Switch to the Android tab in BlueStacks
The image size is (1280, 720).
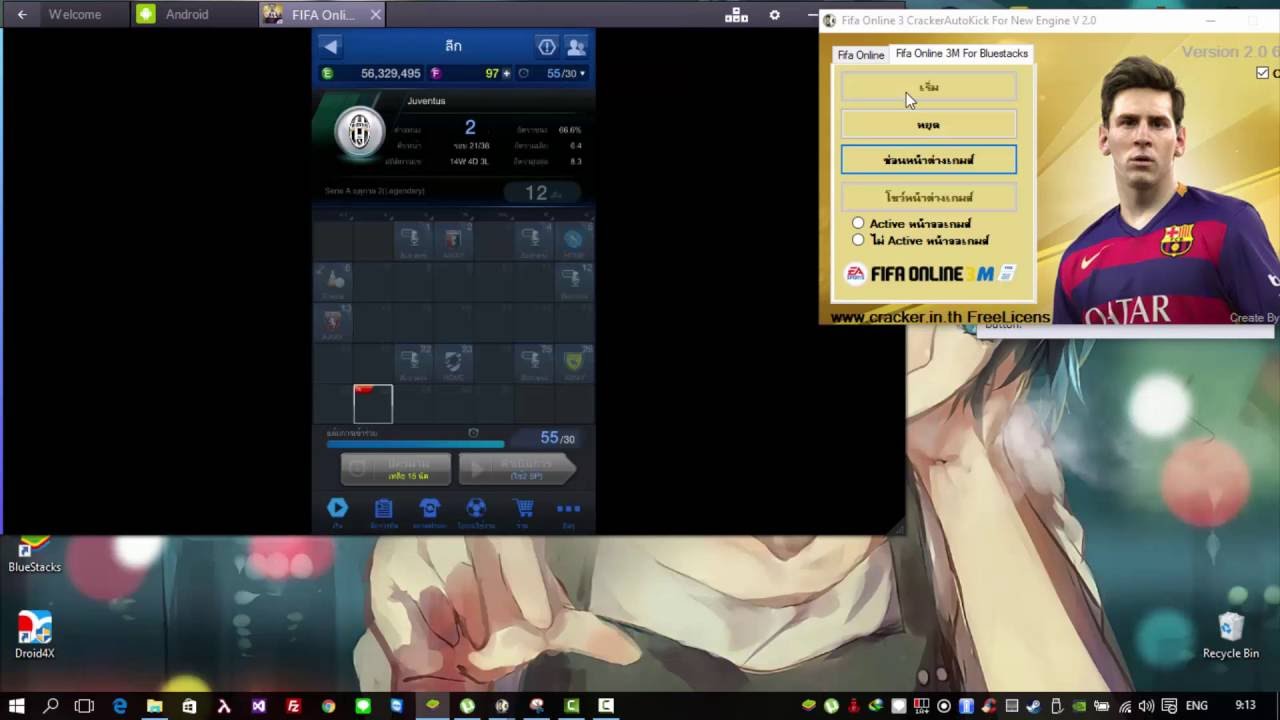click(186, 14)
